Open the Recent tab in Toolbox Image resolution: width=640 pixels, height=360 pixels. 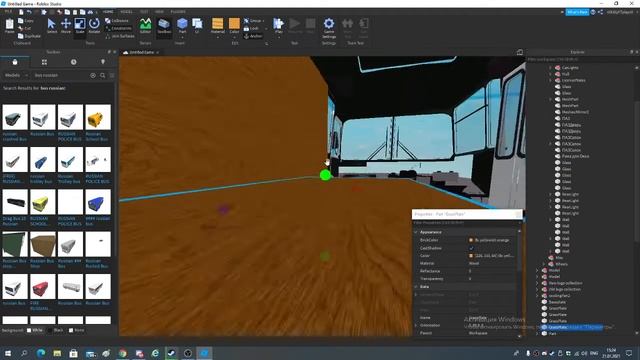click(x=73, y=62)
